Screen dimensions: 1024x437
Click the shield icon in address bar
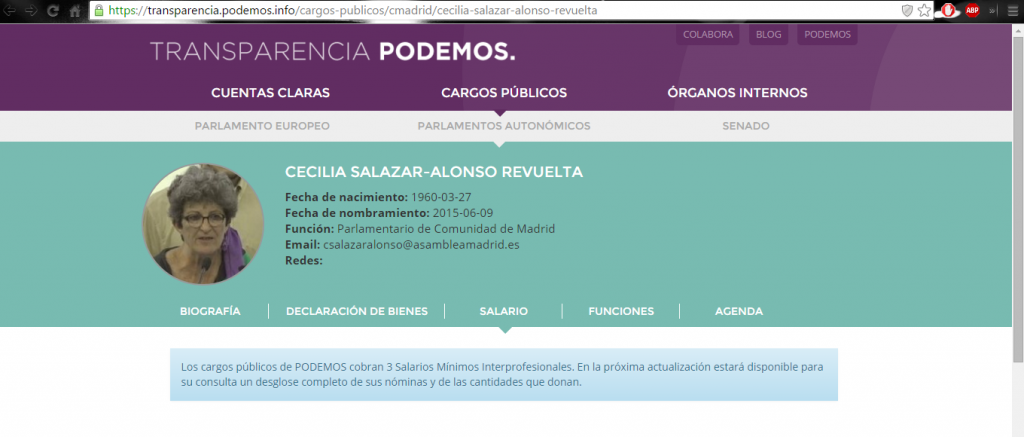(x=907, y=10)
